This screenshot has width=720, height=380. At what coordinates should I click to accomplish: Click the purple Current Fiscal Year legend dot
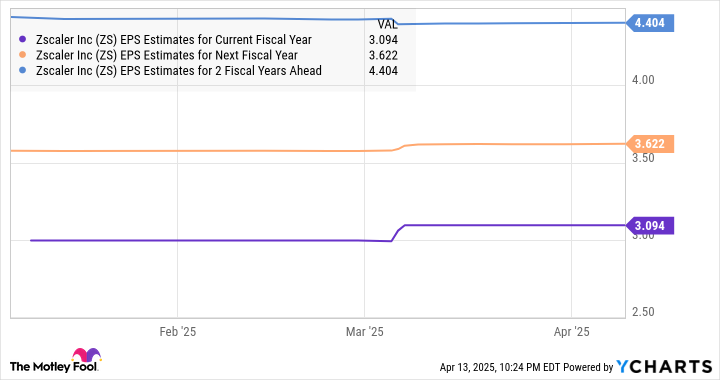[23, 39]
